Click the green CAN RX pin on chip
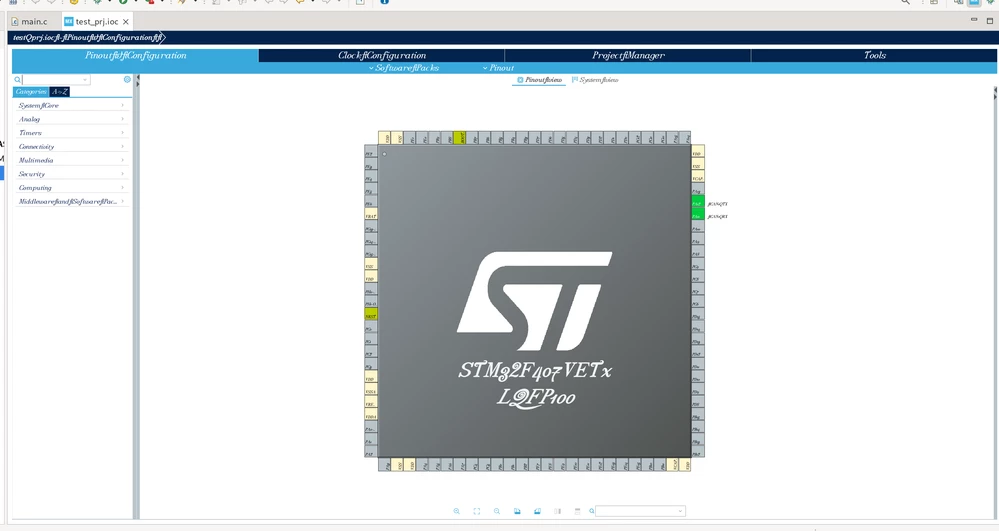Image resolution: width=999 pixels, height=531 pixels. click(x=698, y=216)
